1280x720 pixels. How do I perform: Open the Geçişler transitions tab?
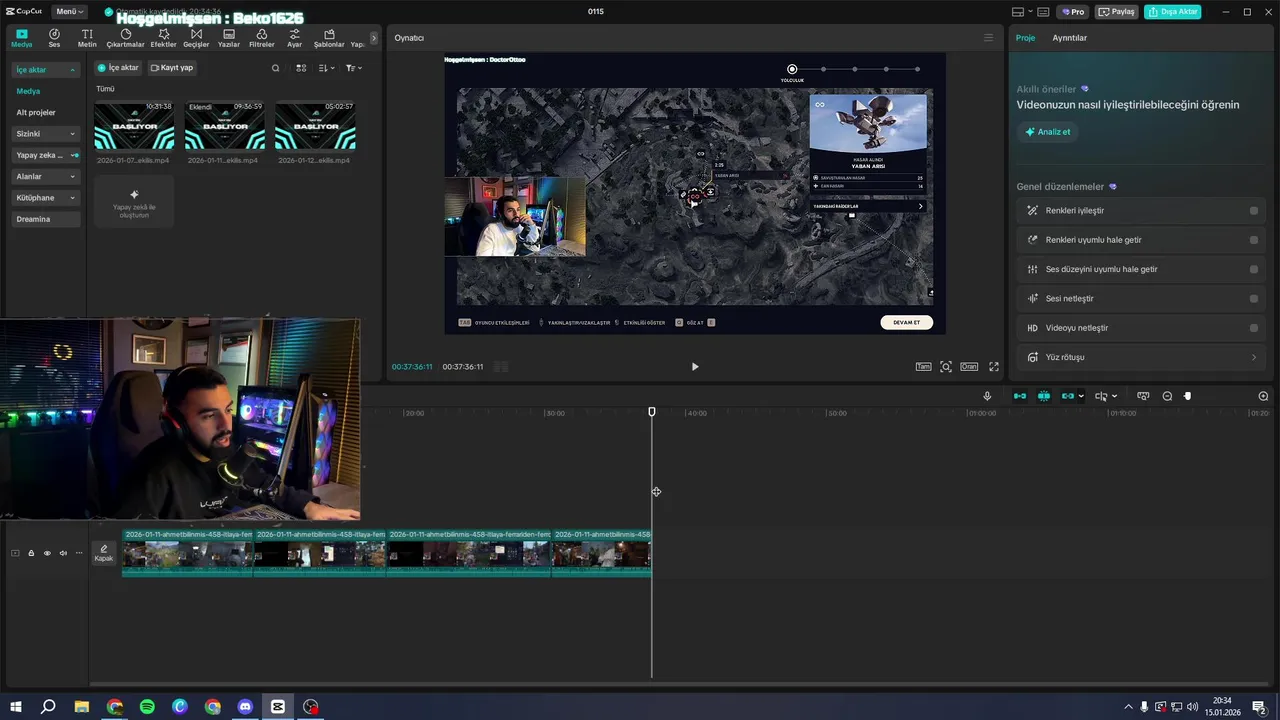[x=196, y=38]
